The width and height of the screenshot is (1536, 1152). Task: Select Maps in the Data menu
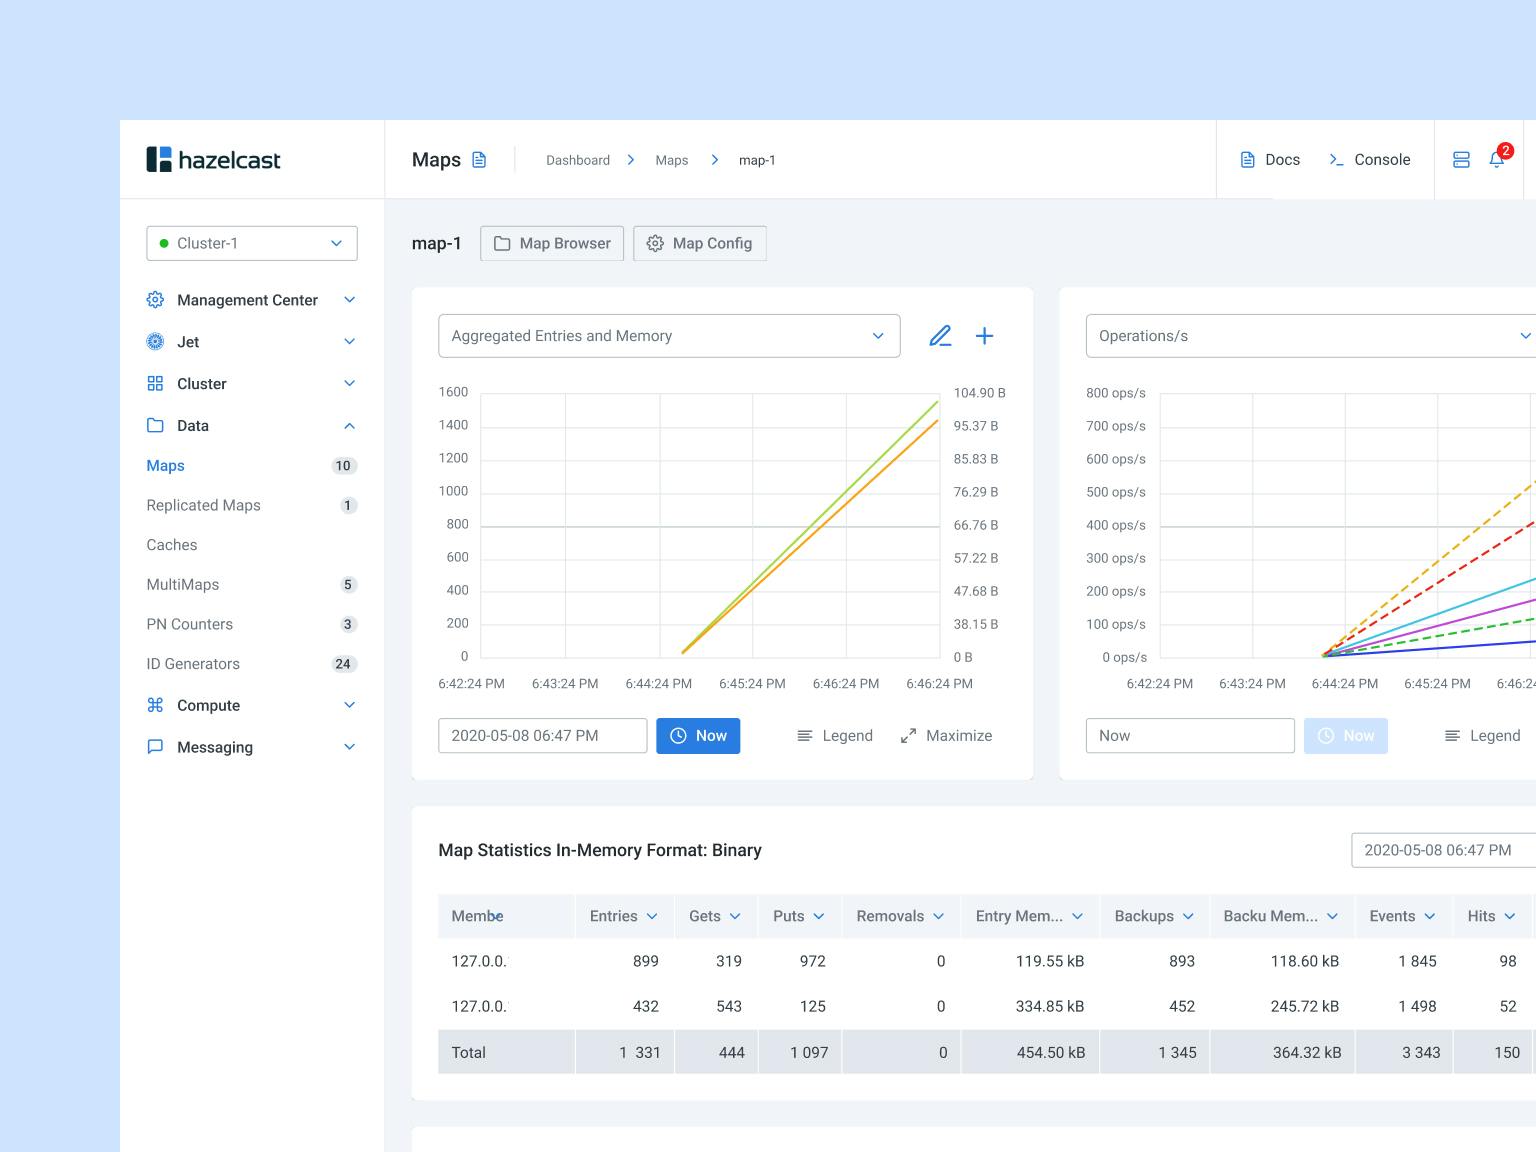coord(166,466)
